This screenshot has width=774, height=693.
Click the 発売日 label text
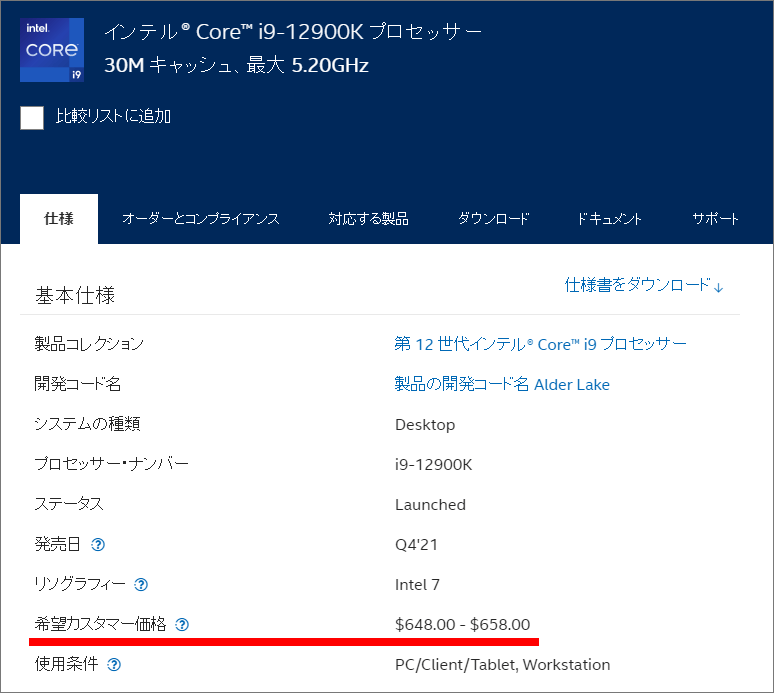click(x=57, y=544)
